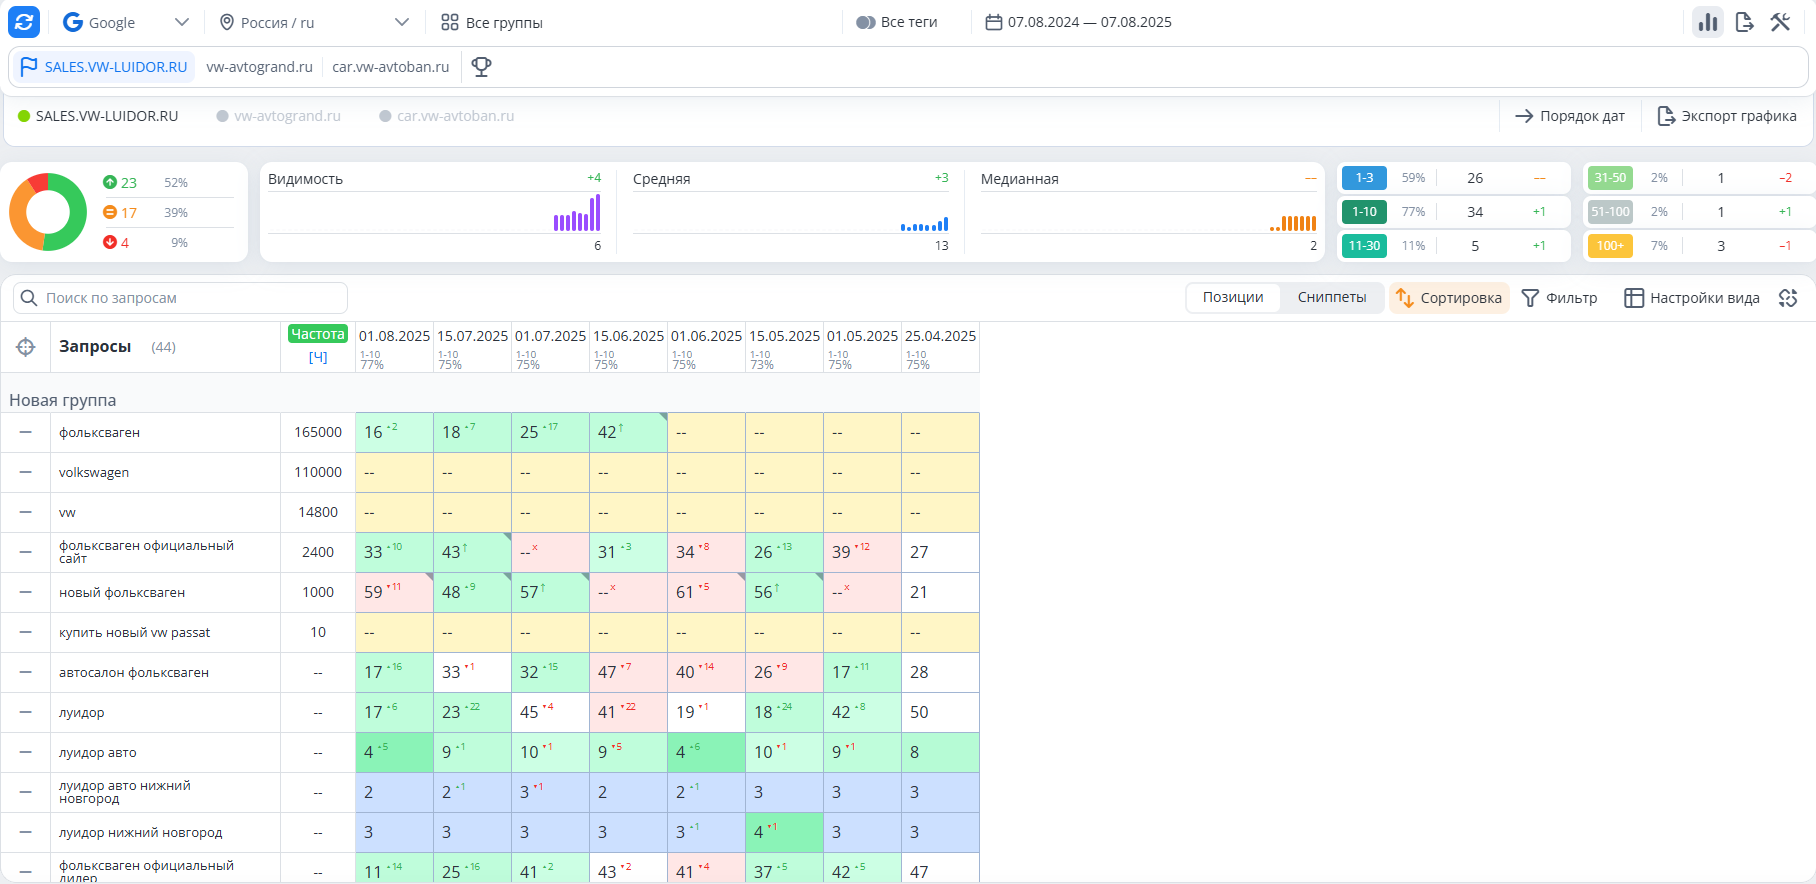Switch to car.vw-avtoban.ru competitor tab

(391, 67)
